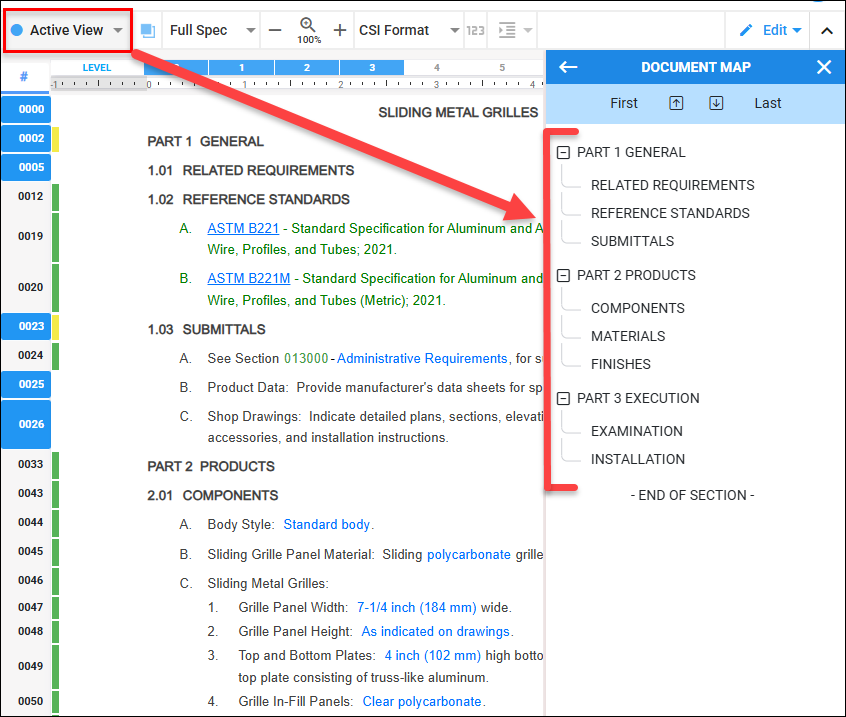Click the 013000 section number
This screenshot has width=846, height=717.
306,358
